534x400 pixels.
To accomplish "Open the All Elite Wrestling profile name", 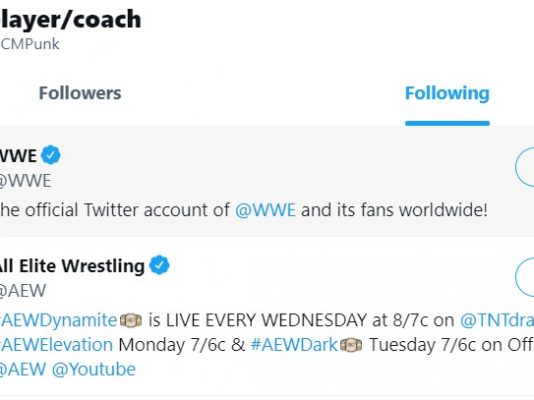I will pos(72,266).
